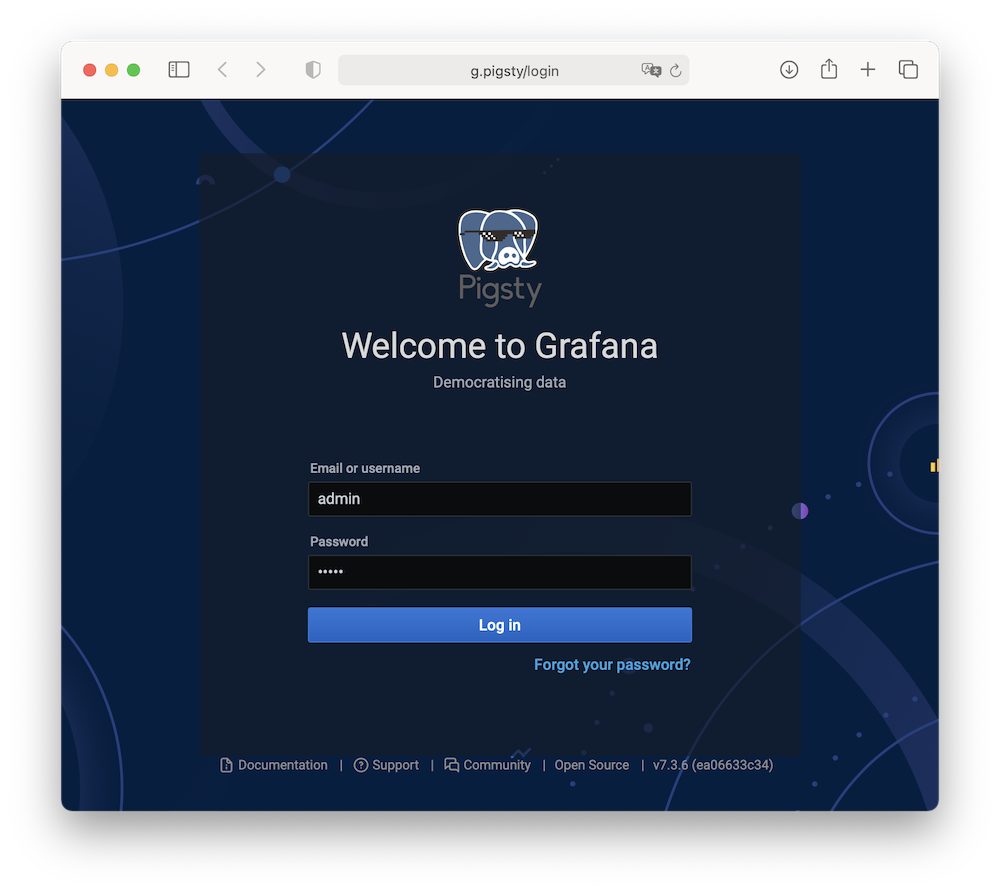Open the Support footer link

pos(395,765)
